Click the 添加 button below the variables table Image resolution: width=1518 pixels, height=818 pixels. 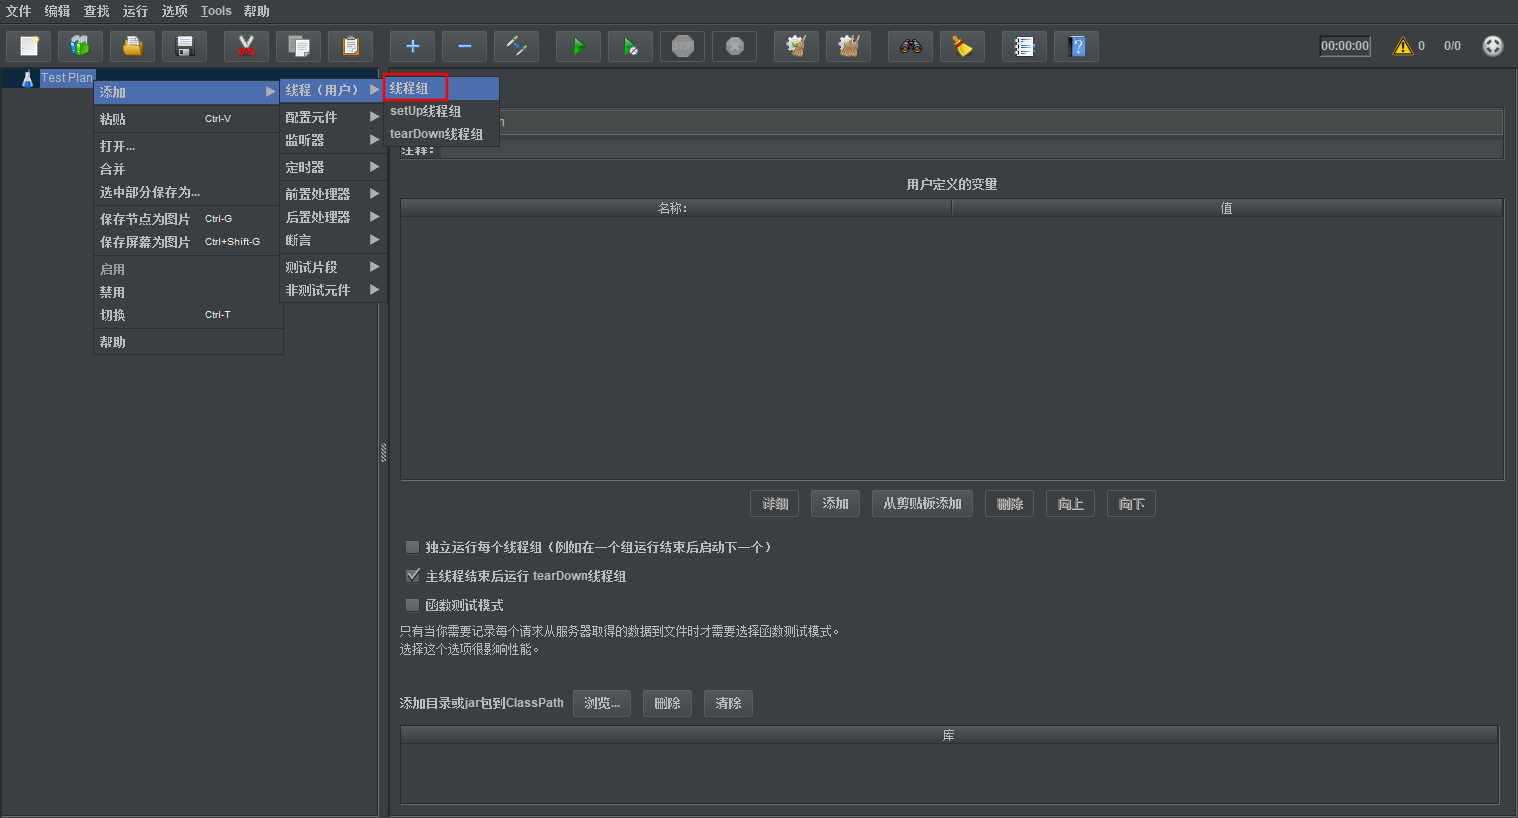[835, 504]
